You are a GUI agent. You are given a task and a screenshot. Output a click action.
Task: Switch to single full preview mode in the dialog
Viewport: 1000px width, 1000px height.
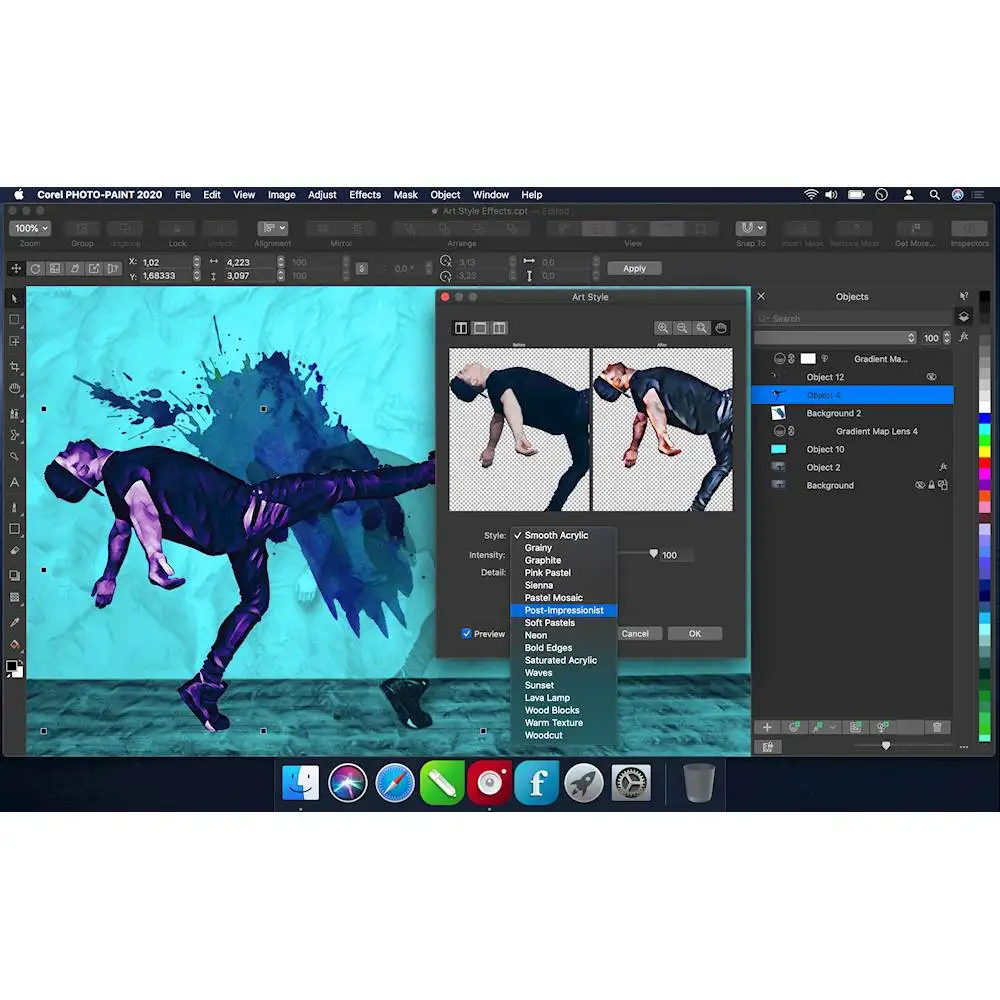coord(479,328)
